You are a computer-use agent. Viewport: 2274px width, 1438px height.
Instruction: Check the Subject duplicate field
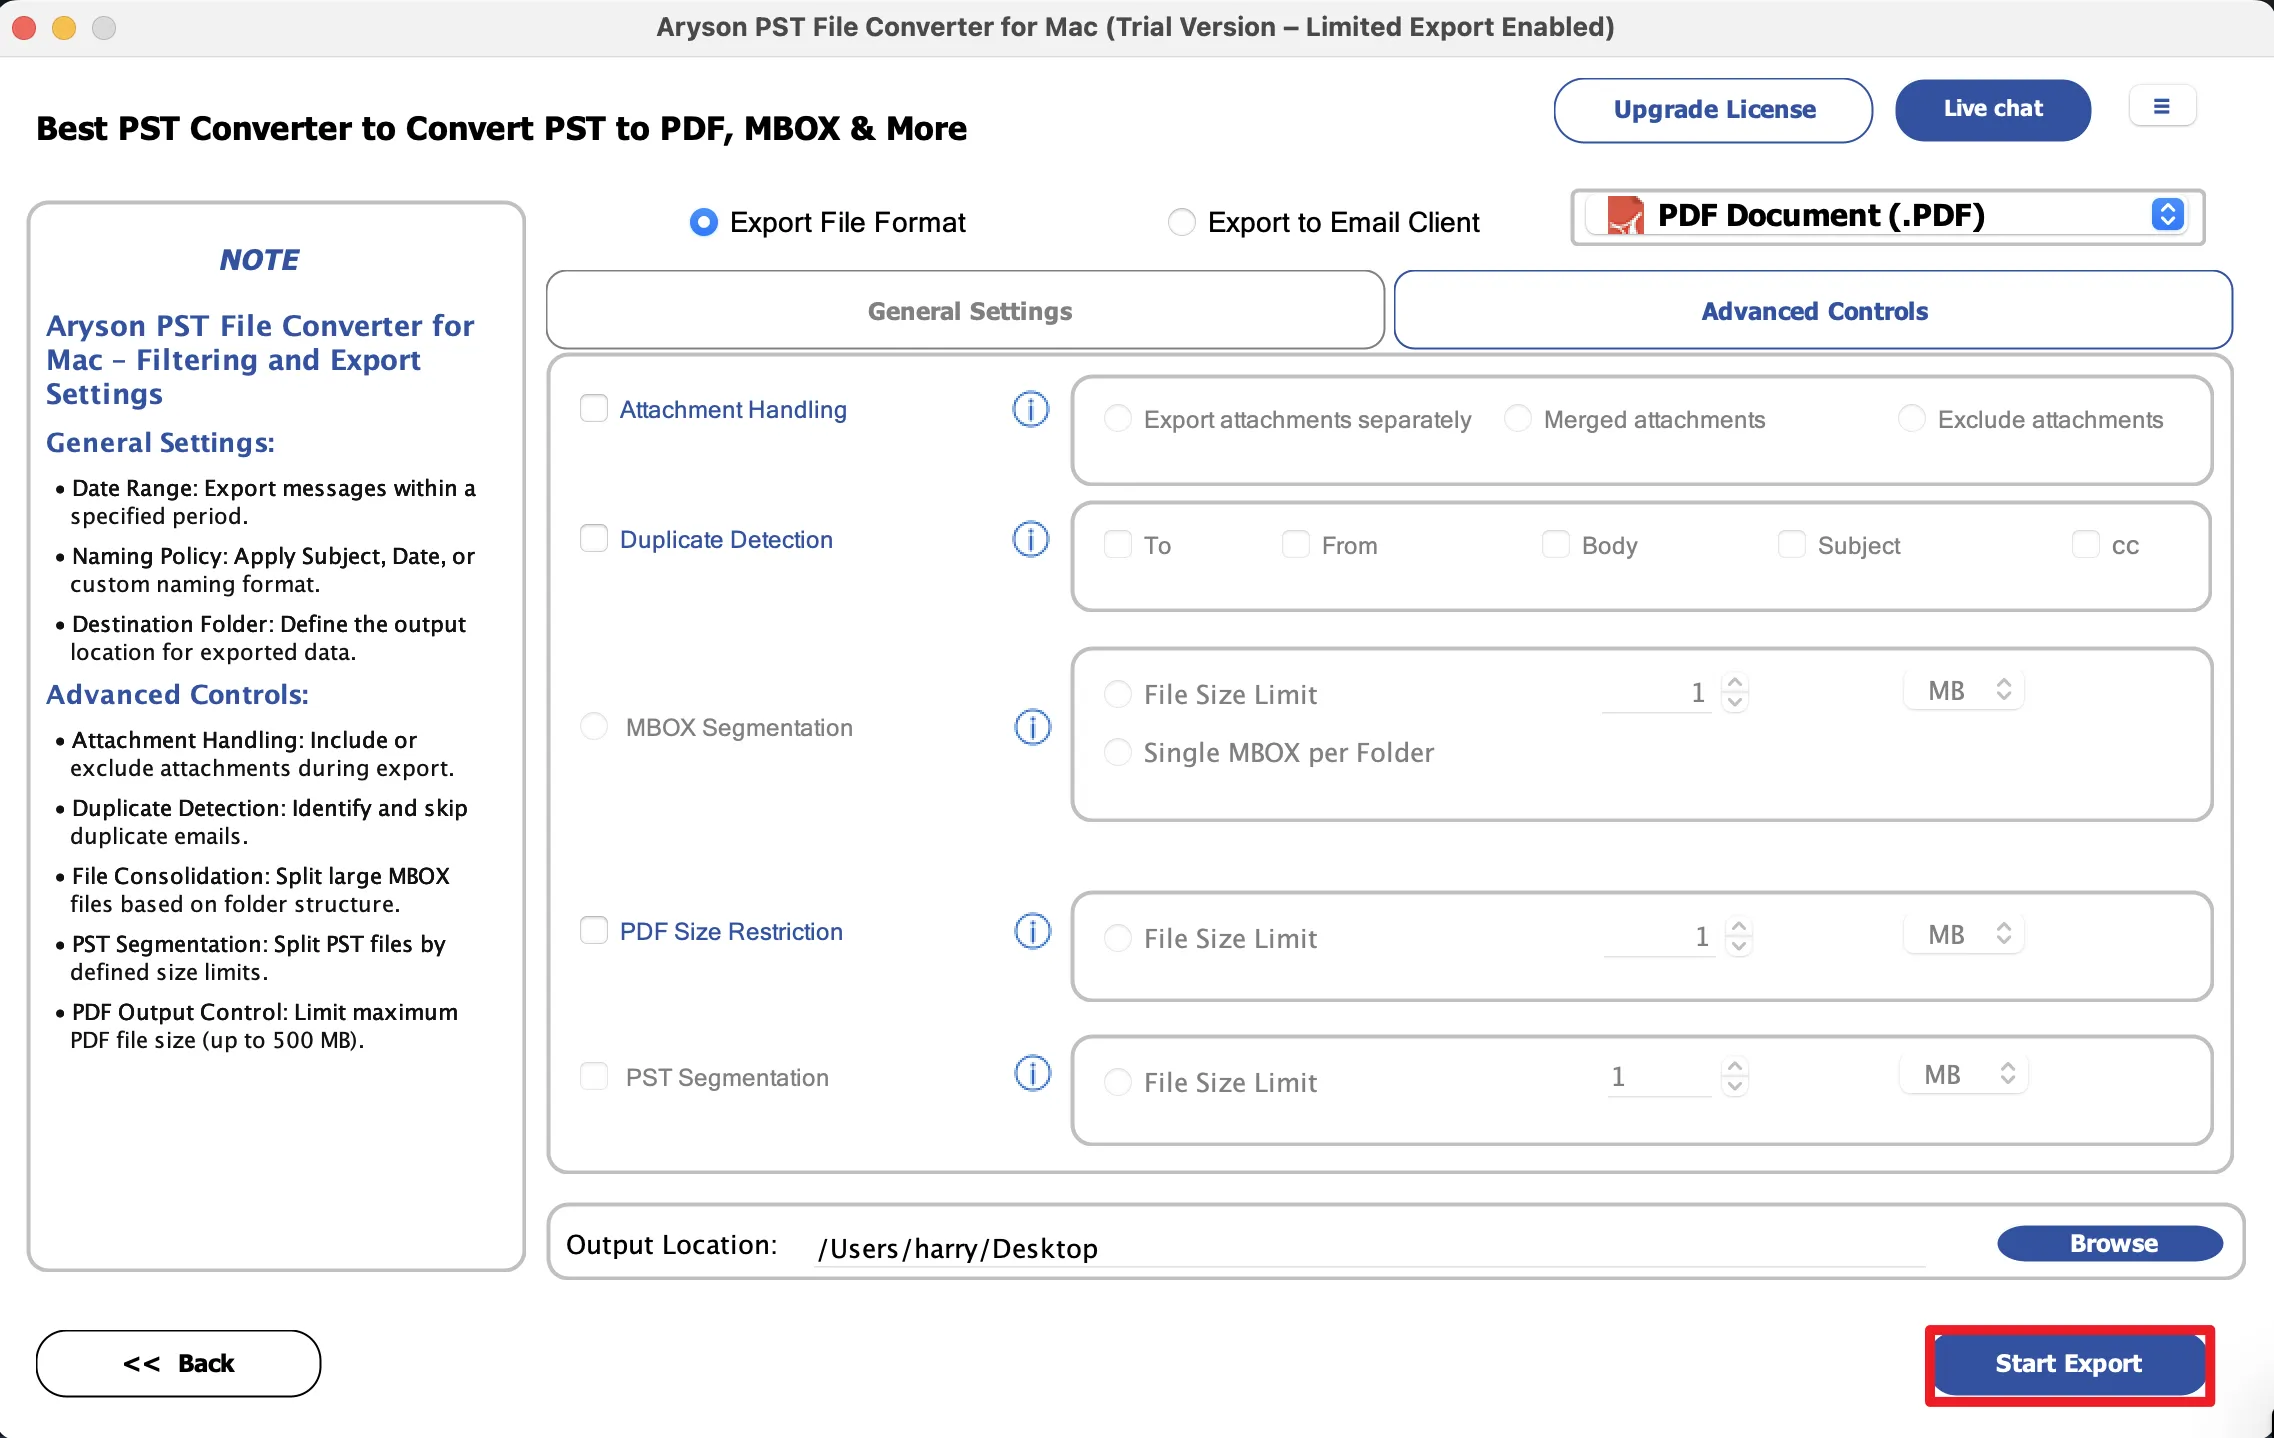tap(1792, 544)
